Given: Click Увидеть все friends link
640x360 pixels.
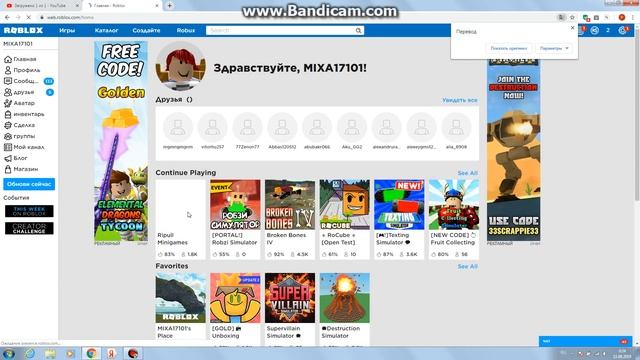Looking at the screenshot, I should click(x=460, y=100).
